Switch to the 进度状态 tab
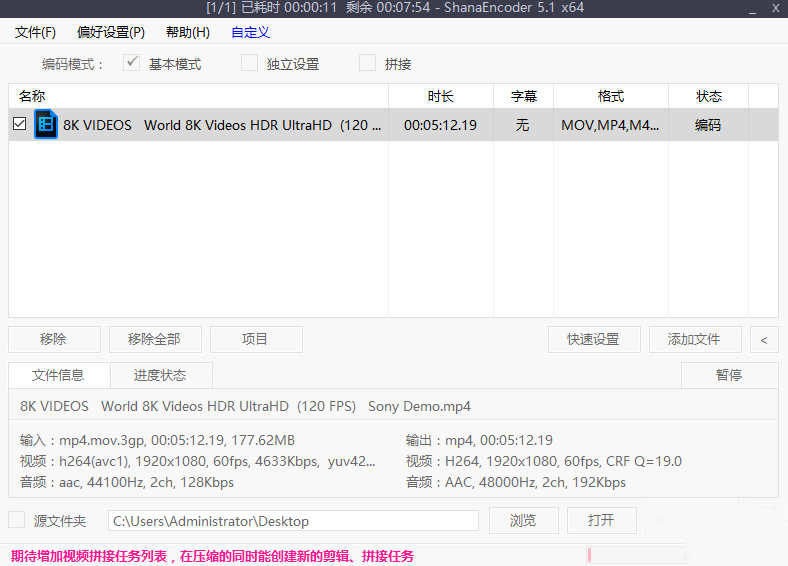This screenshot has width=788, height=566. point(161,375)
